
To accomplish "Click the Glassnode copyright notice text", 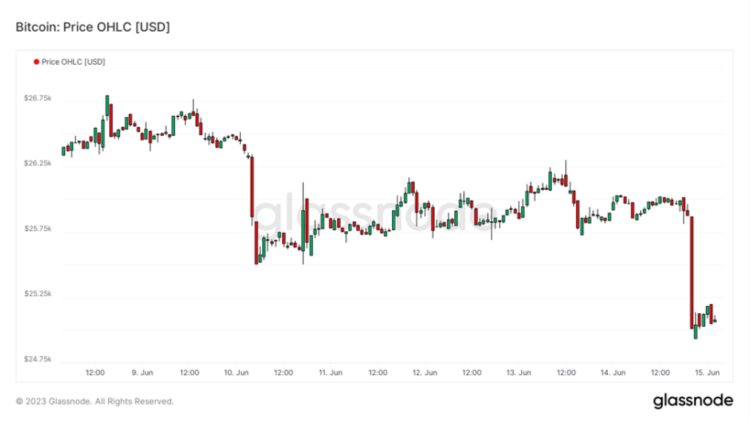I will (95, 401).
